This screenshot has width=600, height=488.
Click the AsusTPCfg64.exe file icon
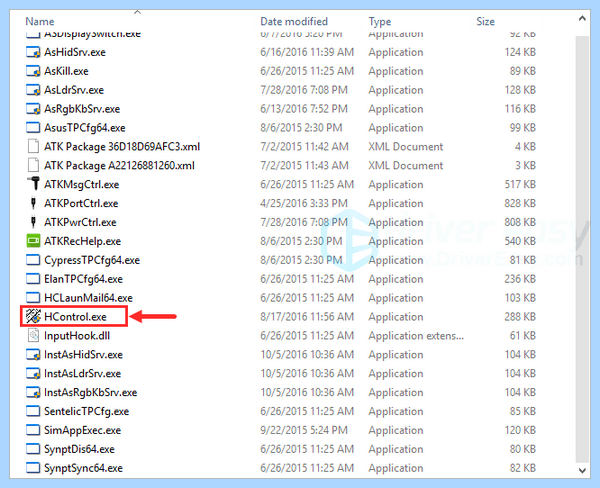point(33,127)
